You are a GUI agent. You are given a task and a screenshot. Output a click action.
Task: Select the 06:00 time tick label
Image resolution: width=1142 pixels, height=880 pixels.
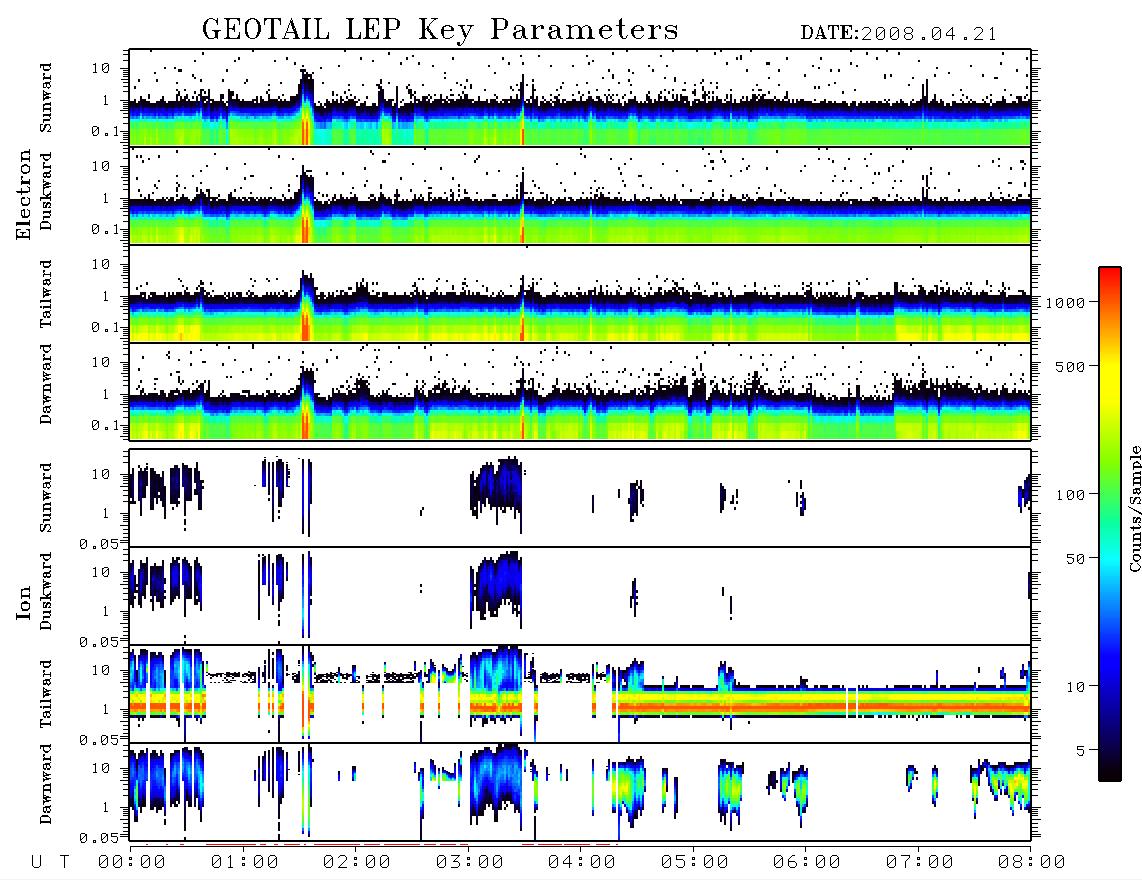pos(807,862)
